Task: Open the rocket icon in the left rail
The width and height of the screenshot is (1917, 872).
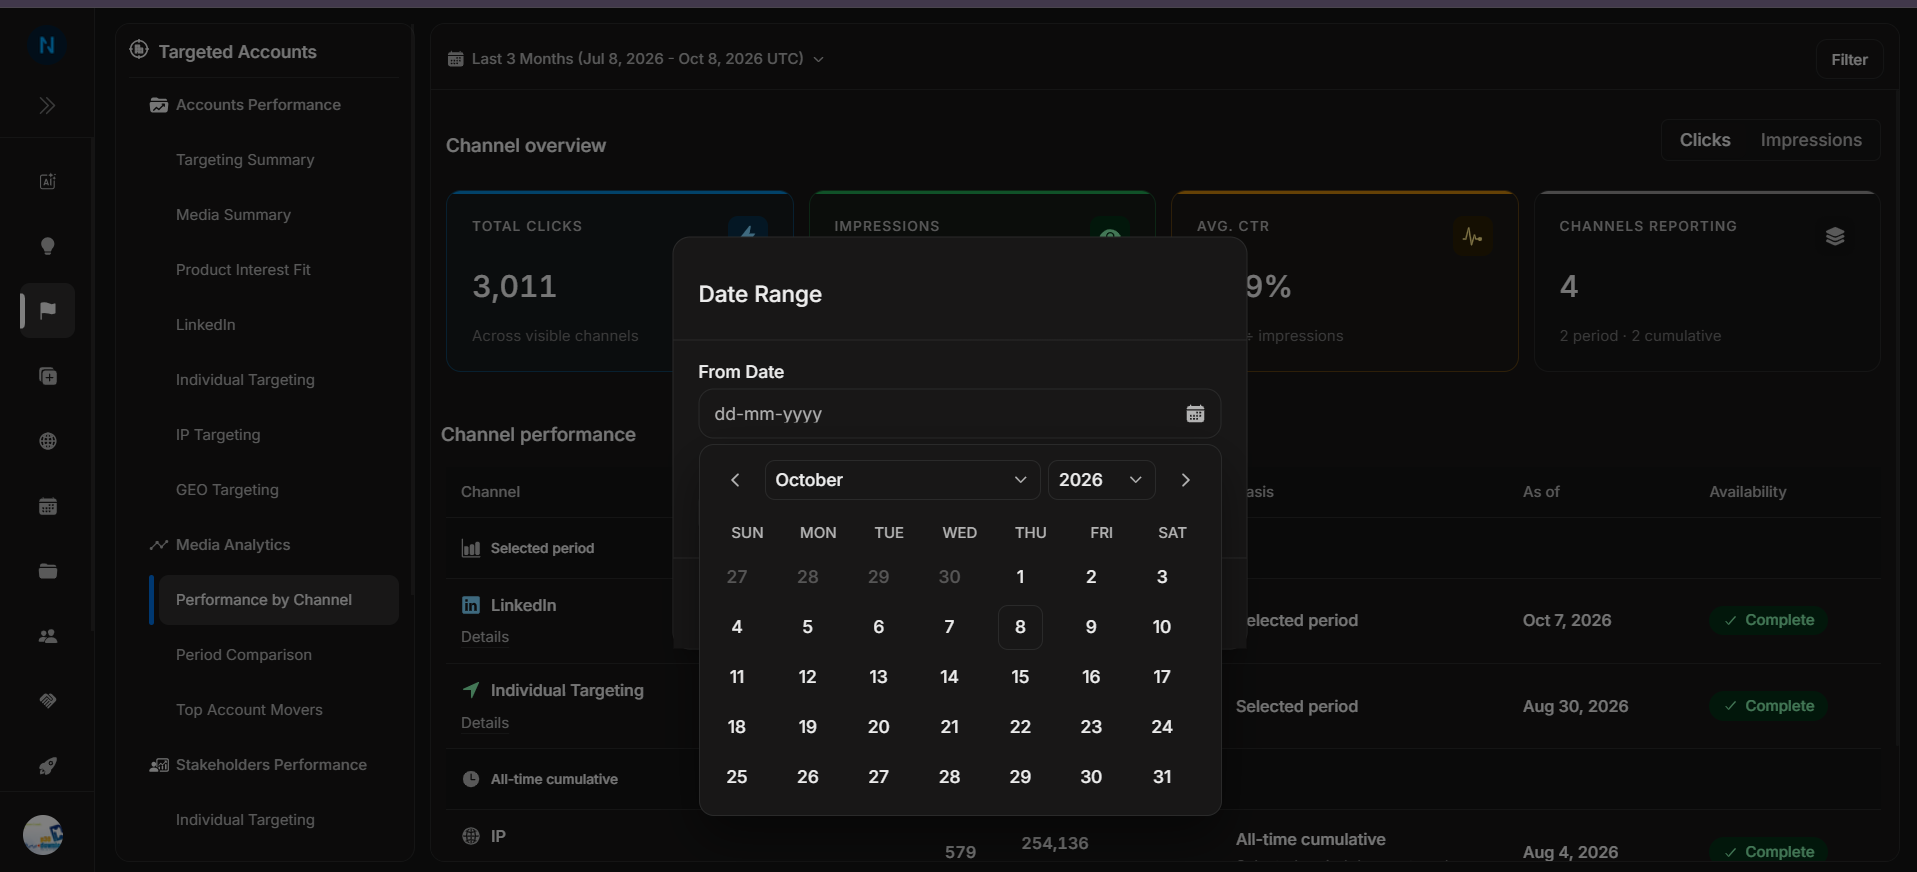Action: [47, 766]
